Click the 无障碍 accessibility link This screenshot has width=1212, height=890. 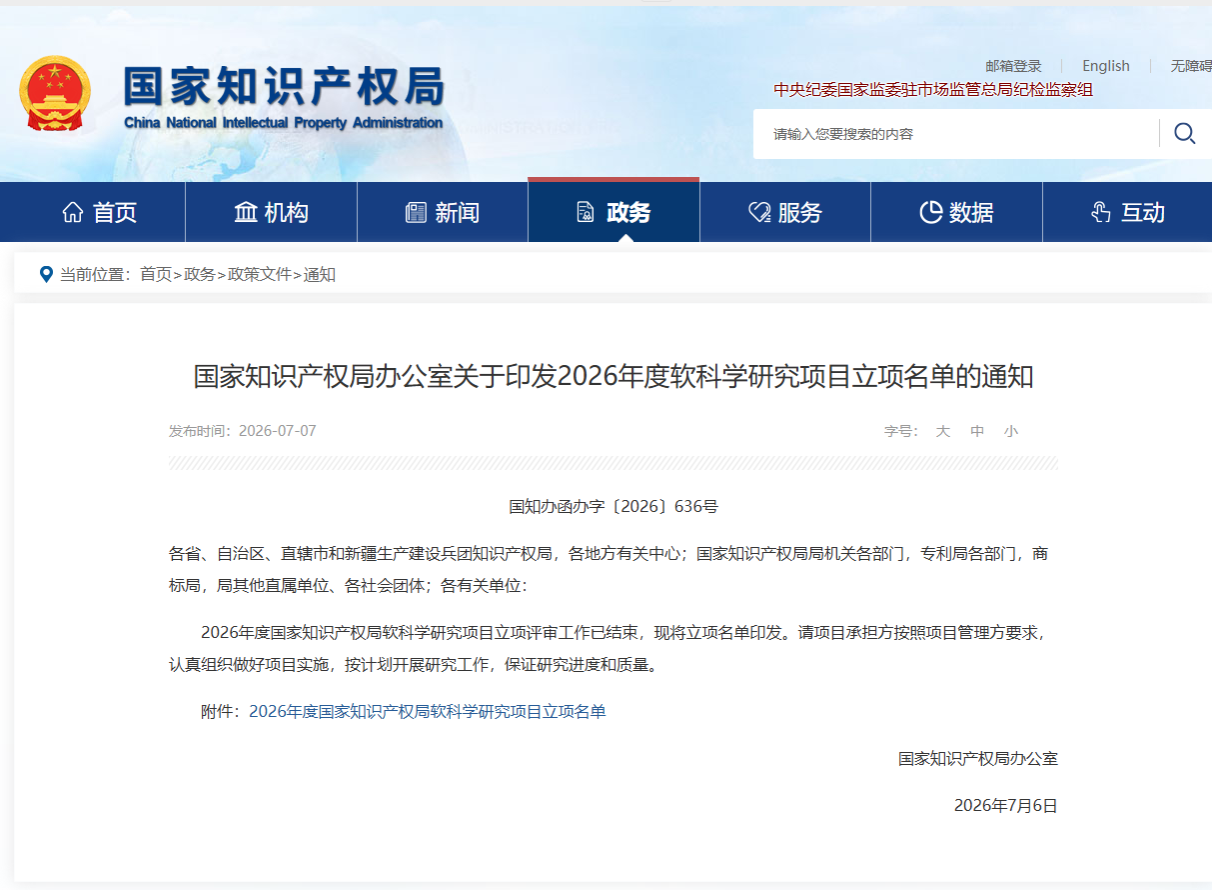(x=1191, y=66)
